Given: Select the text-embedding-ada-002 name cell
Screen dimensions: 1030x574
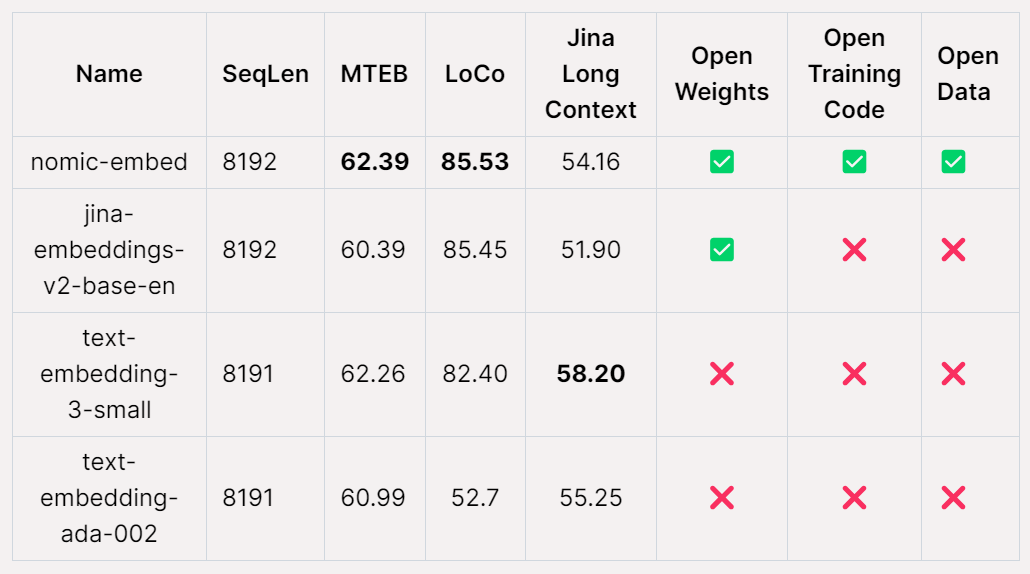Looking at the screenshot, I should click(x=109, y=497).
